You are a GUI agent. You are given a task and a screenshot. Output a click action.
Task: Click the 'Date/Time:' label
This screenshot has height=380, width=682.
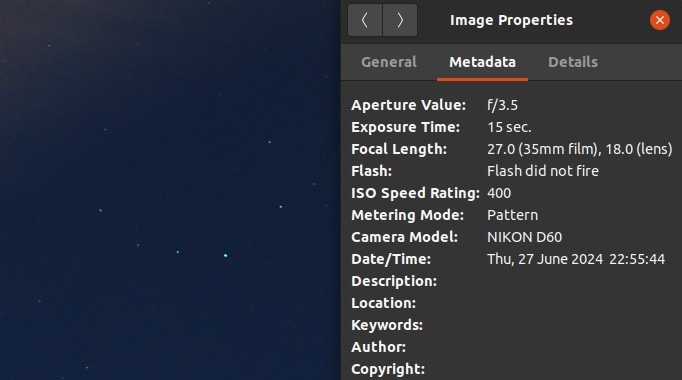pyautogui.click(x=391, y=259)
